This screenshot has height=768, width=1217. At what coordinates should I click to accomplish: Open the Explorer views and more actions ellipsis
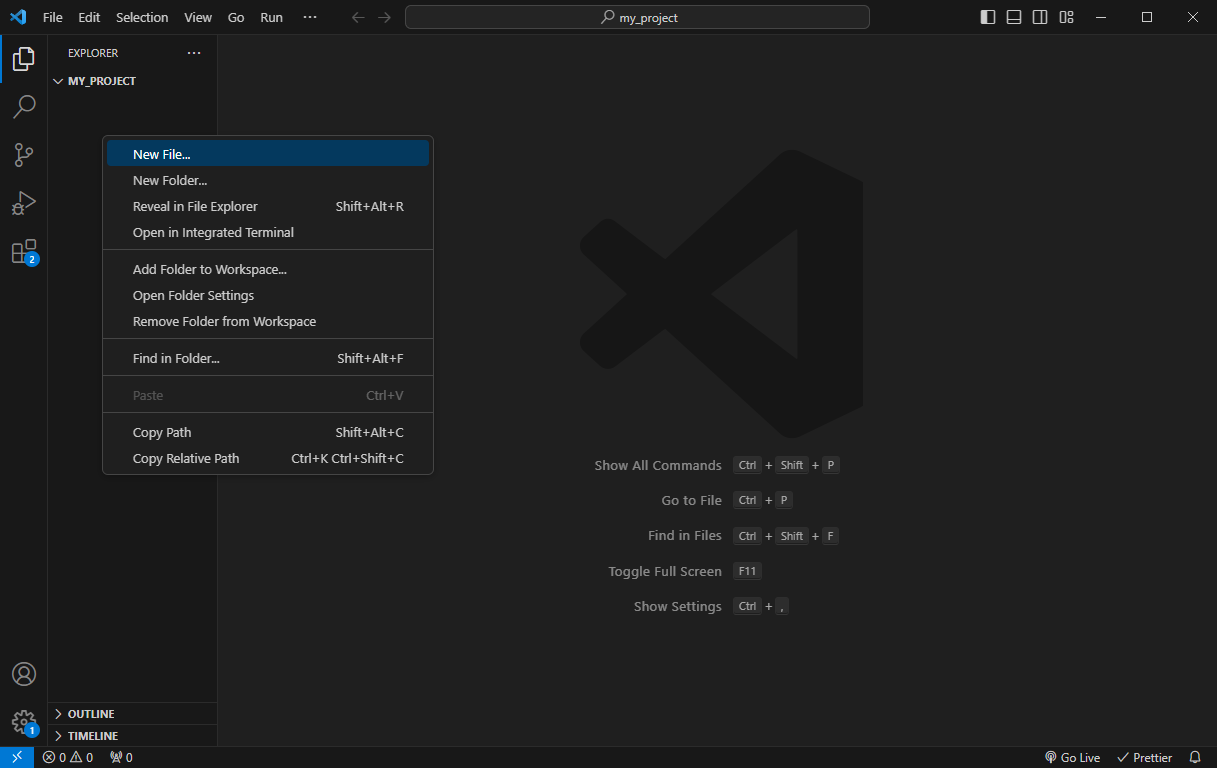(x=194, y=53)
